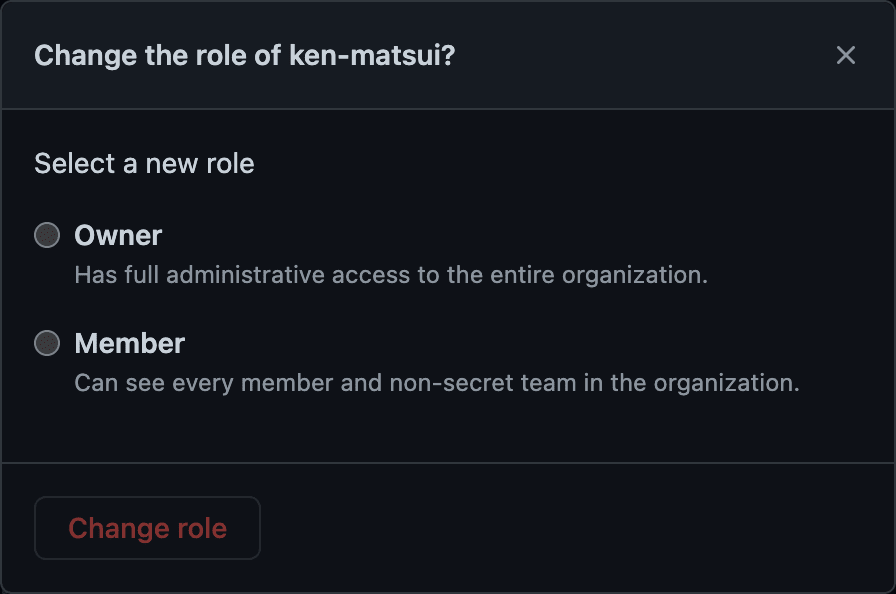Choose Owner role for ken-matsui
Screen dimensions: 896x594
pos(47,236)
